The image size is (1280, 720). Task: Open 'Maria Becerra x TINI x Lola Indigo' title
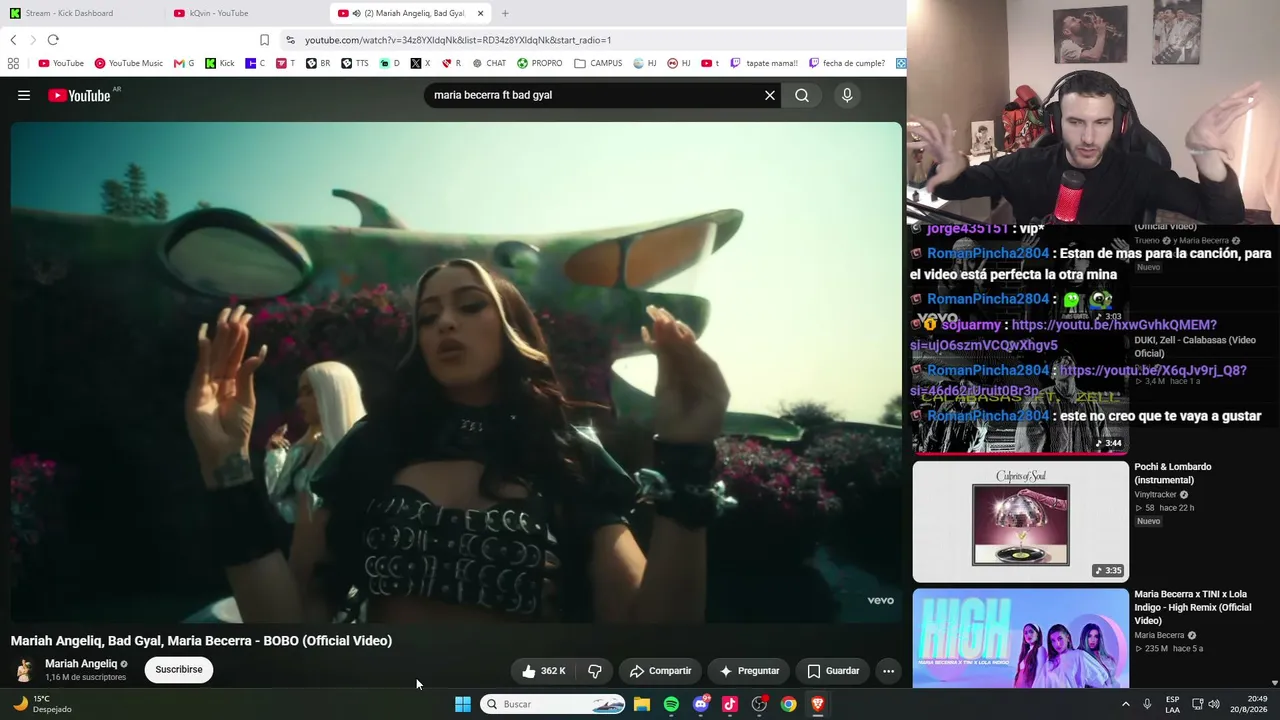1192,607
